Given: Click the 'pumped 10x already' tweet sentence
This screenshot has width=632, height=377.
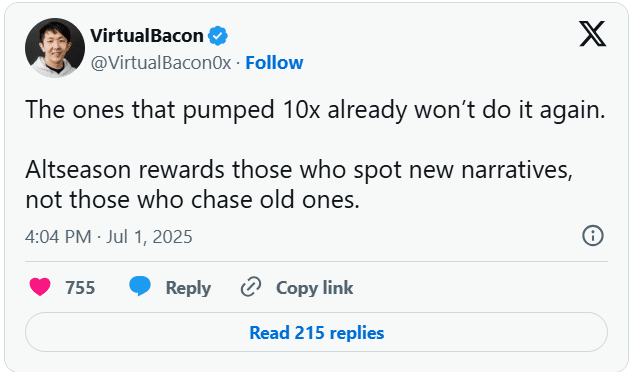Looking at the screenshot, I should [315, 110].
